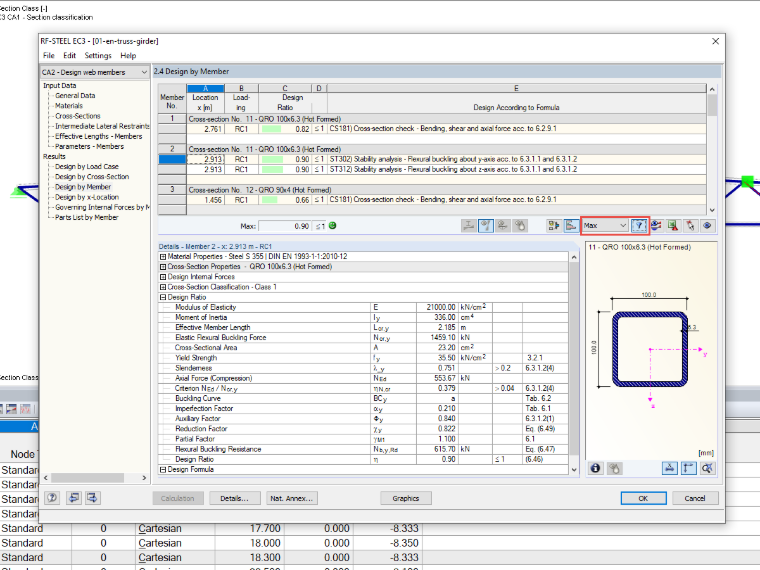Toggle dimensions display icon under cross-section
The width and height of the screenshot is (760, 570).
pyautogui.click(x=669, y=468)
